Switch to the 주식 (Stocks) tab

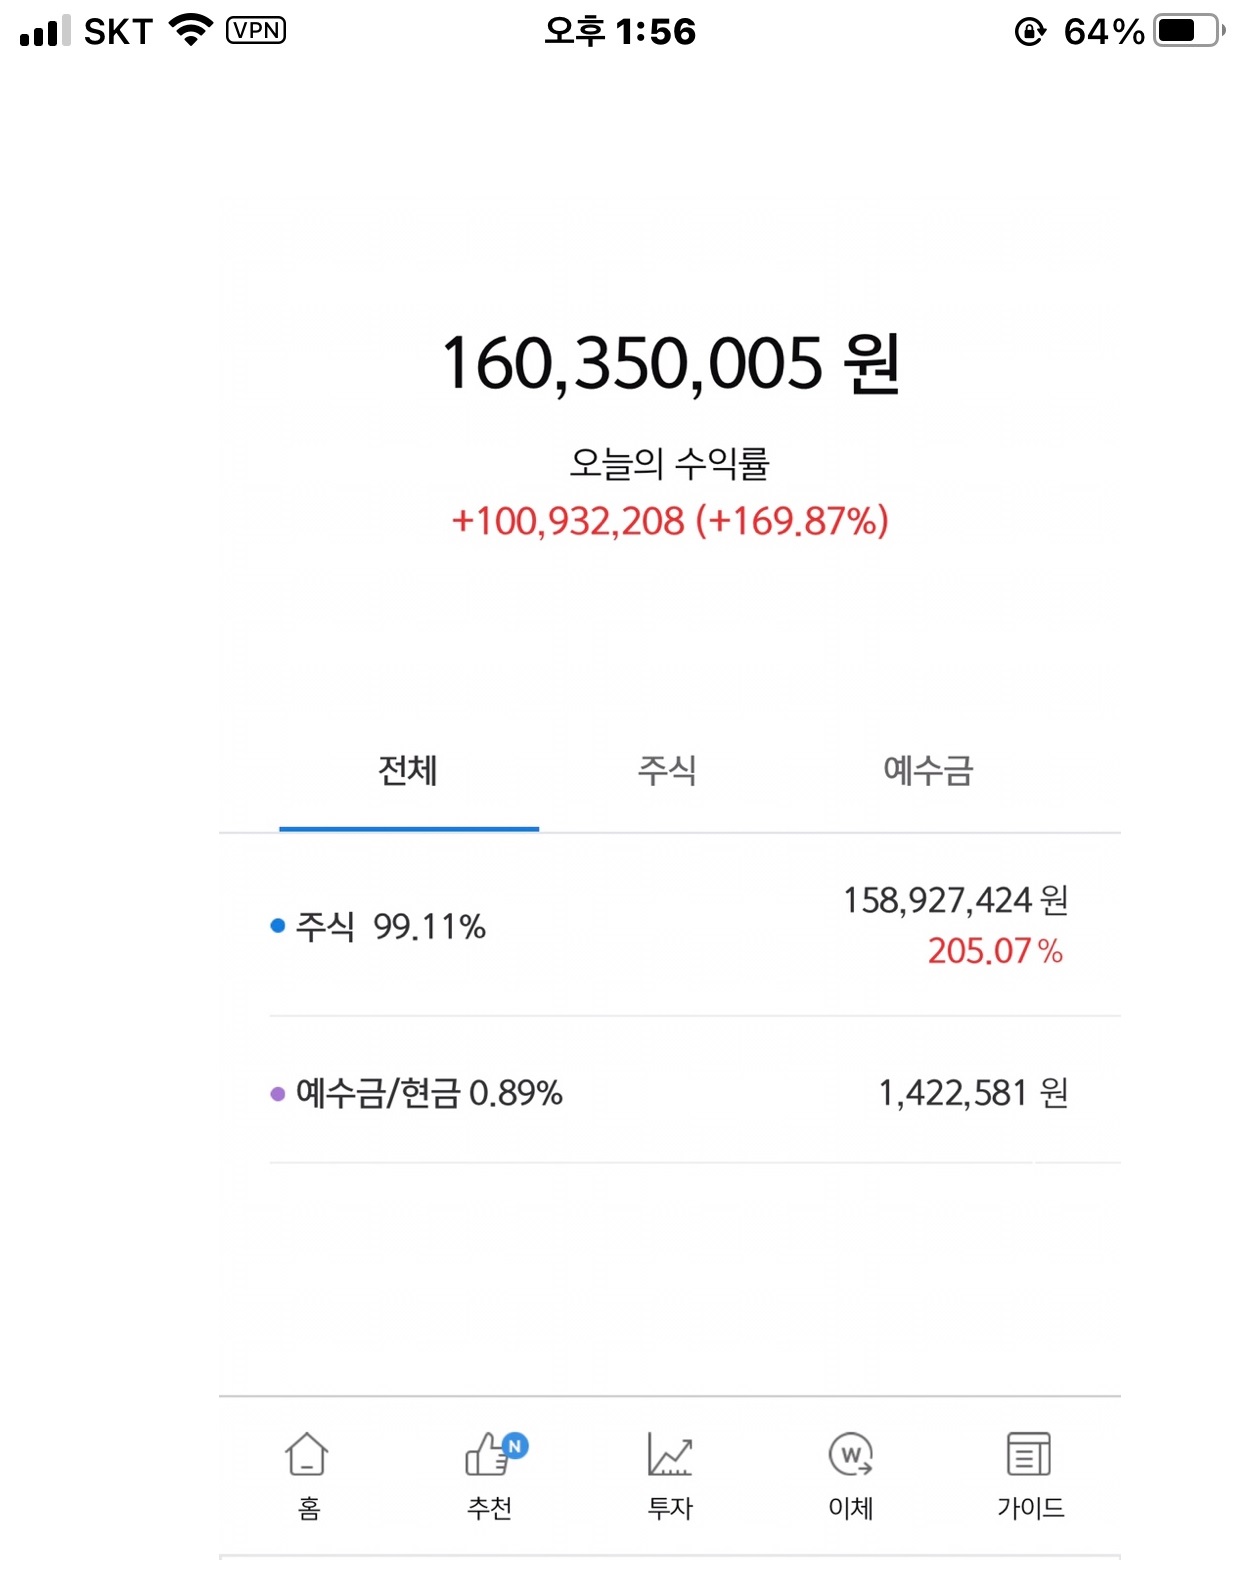click(667, 771)
